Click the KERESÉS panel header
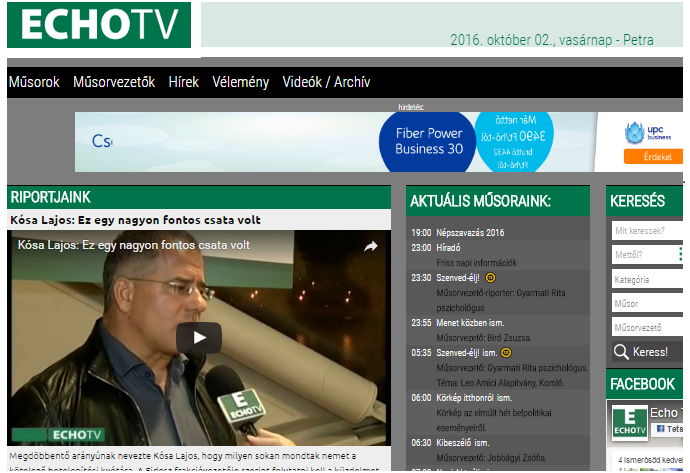Image resolution: width=690 pixels, height=473 pixels. (x=644, y=201)
